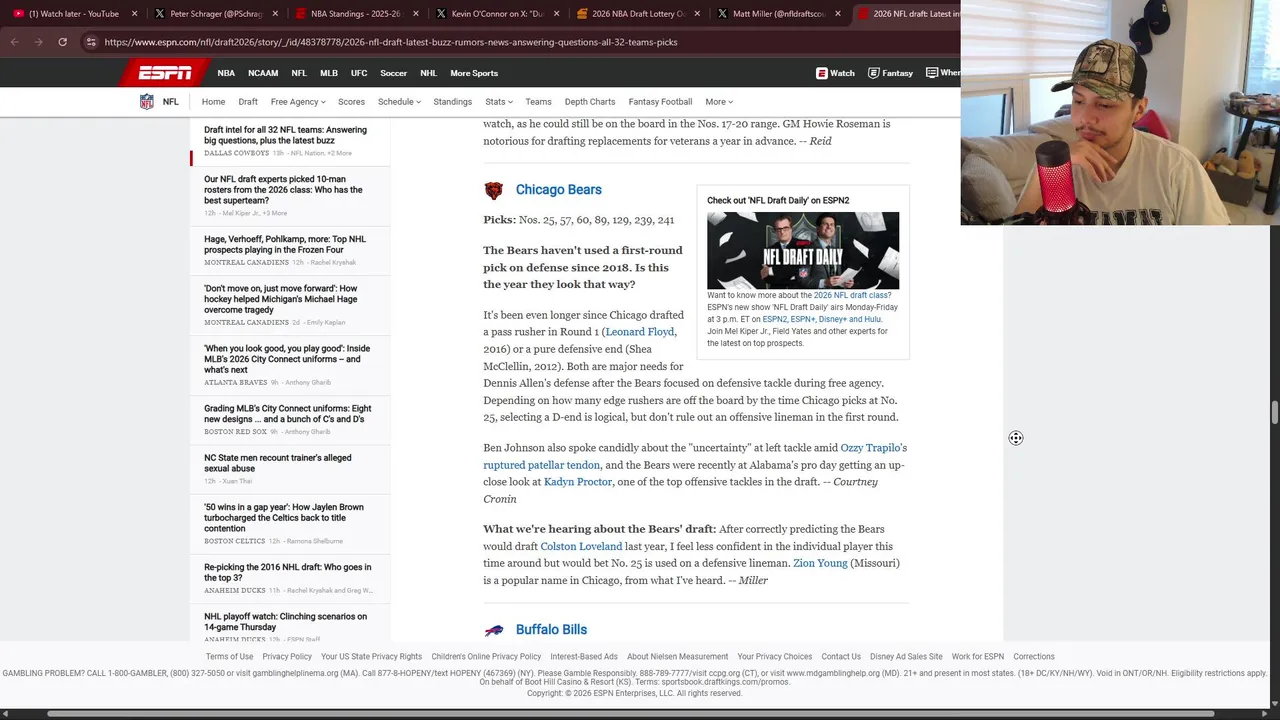Open Leonard Floyd player link

[x=640, y=332]
